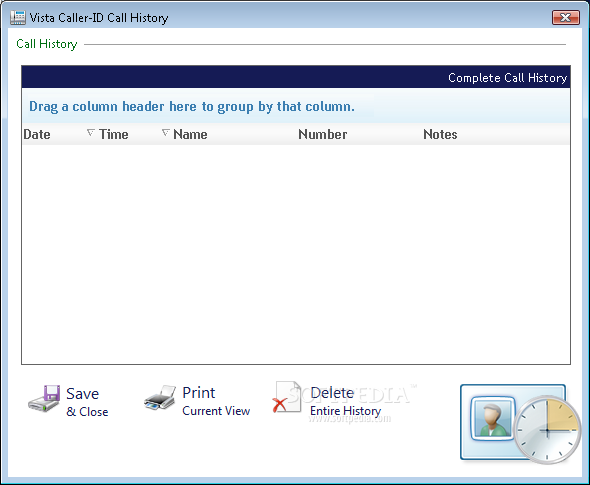Click the phone icon in title bar
The height and width of the screenshot is (485, 590).
click(18, 18)
